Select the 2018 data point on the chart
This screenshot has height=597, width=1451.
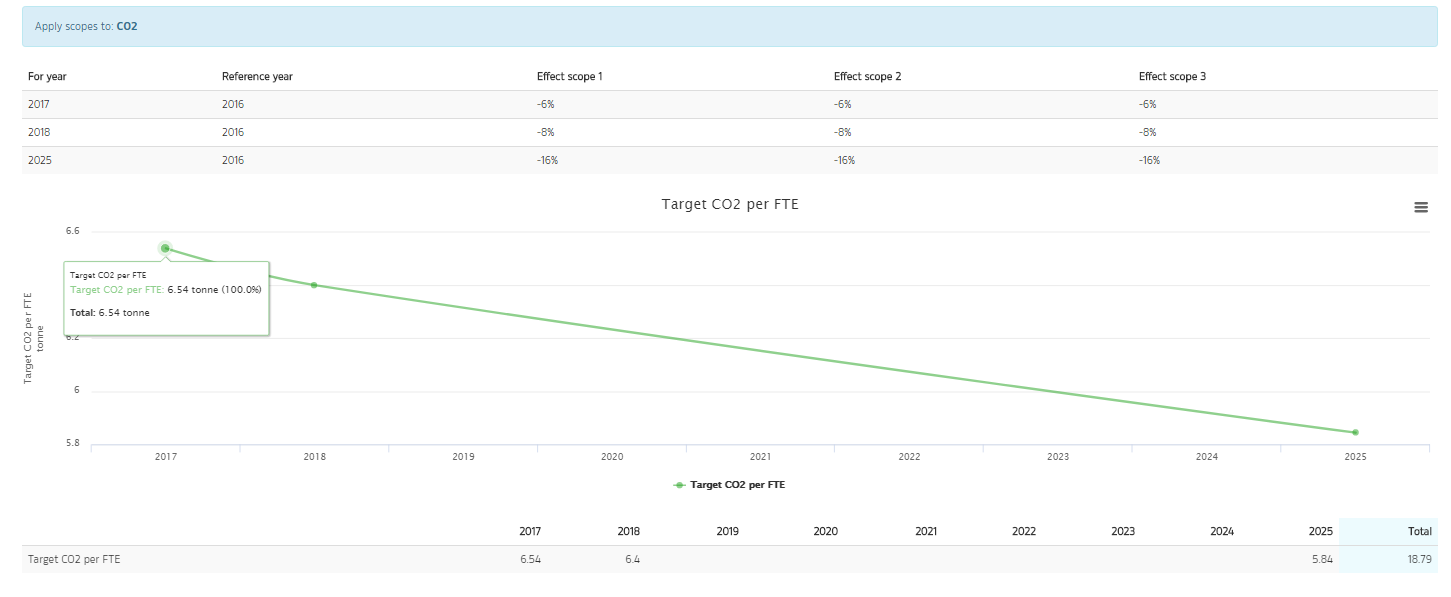coord(314,285)
